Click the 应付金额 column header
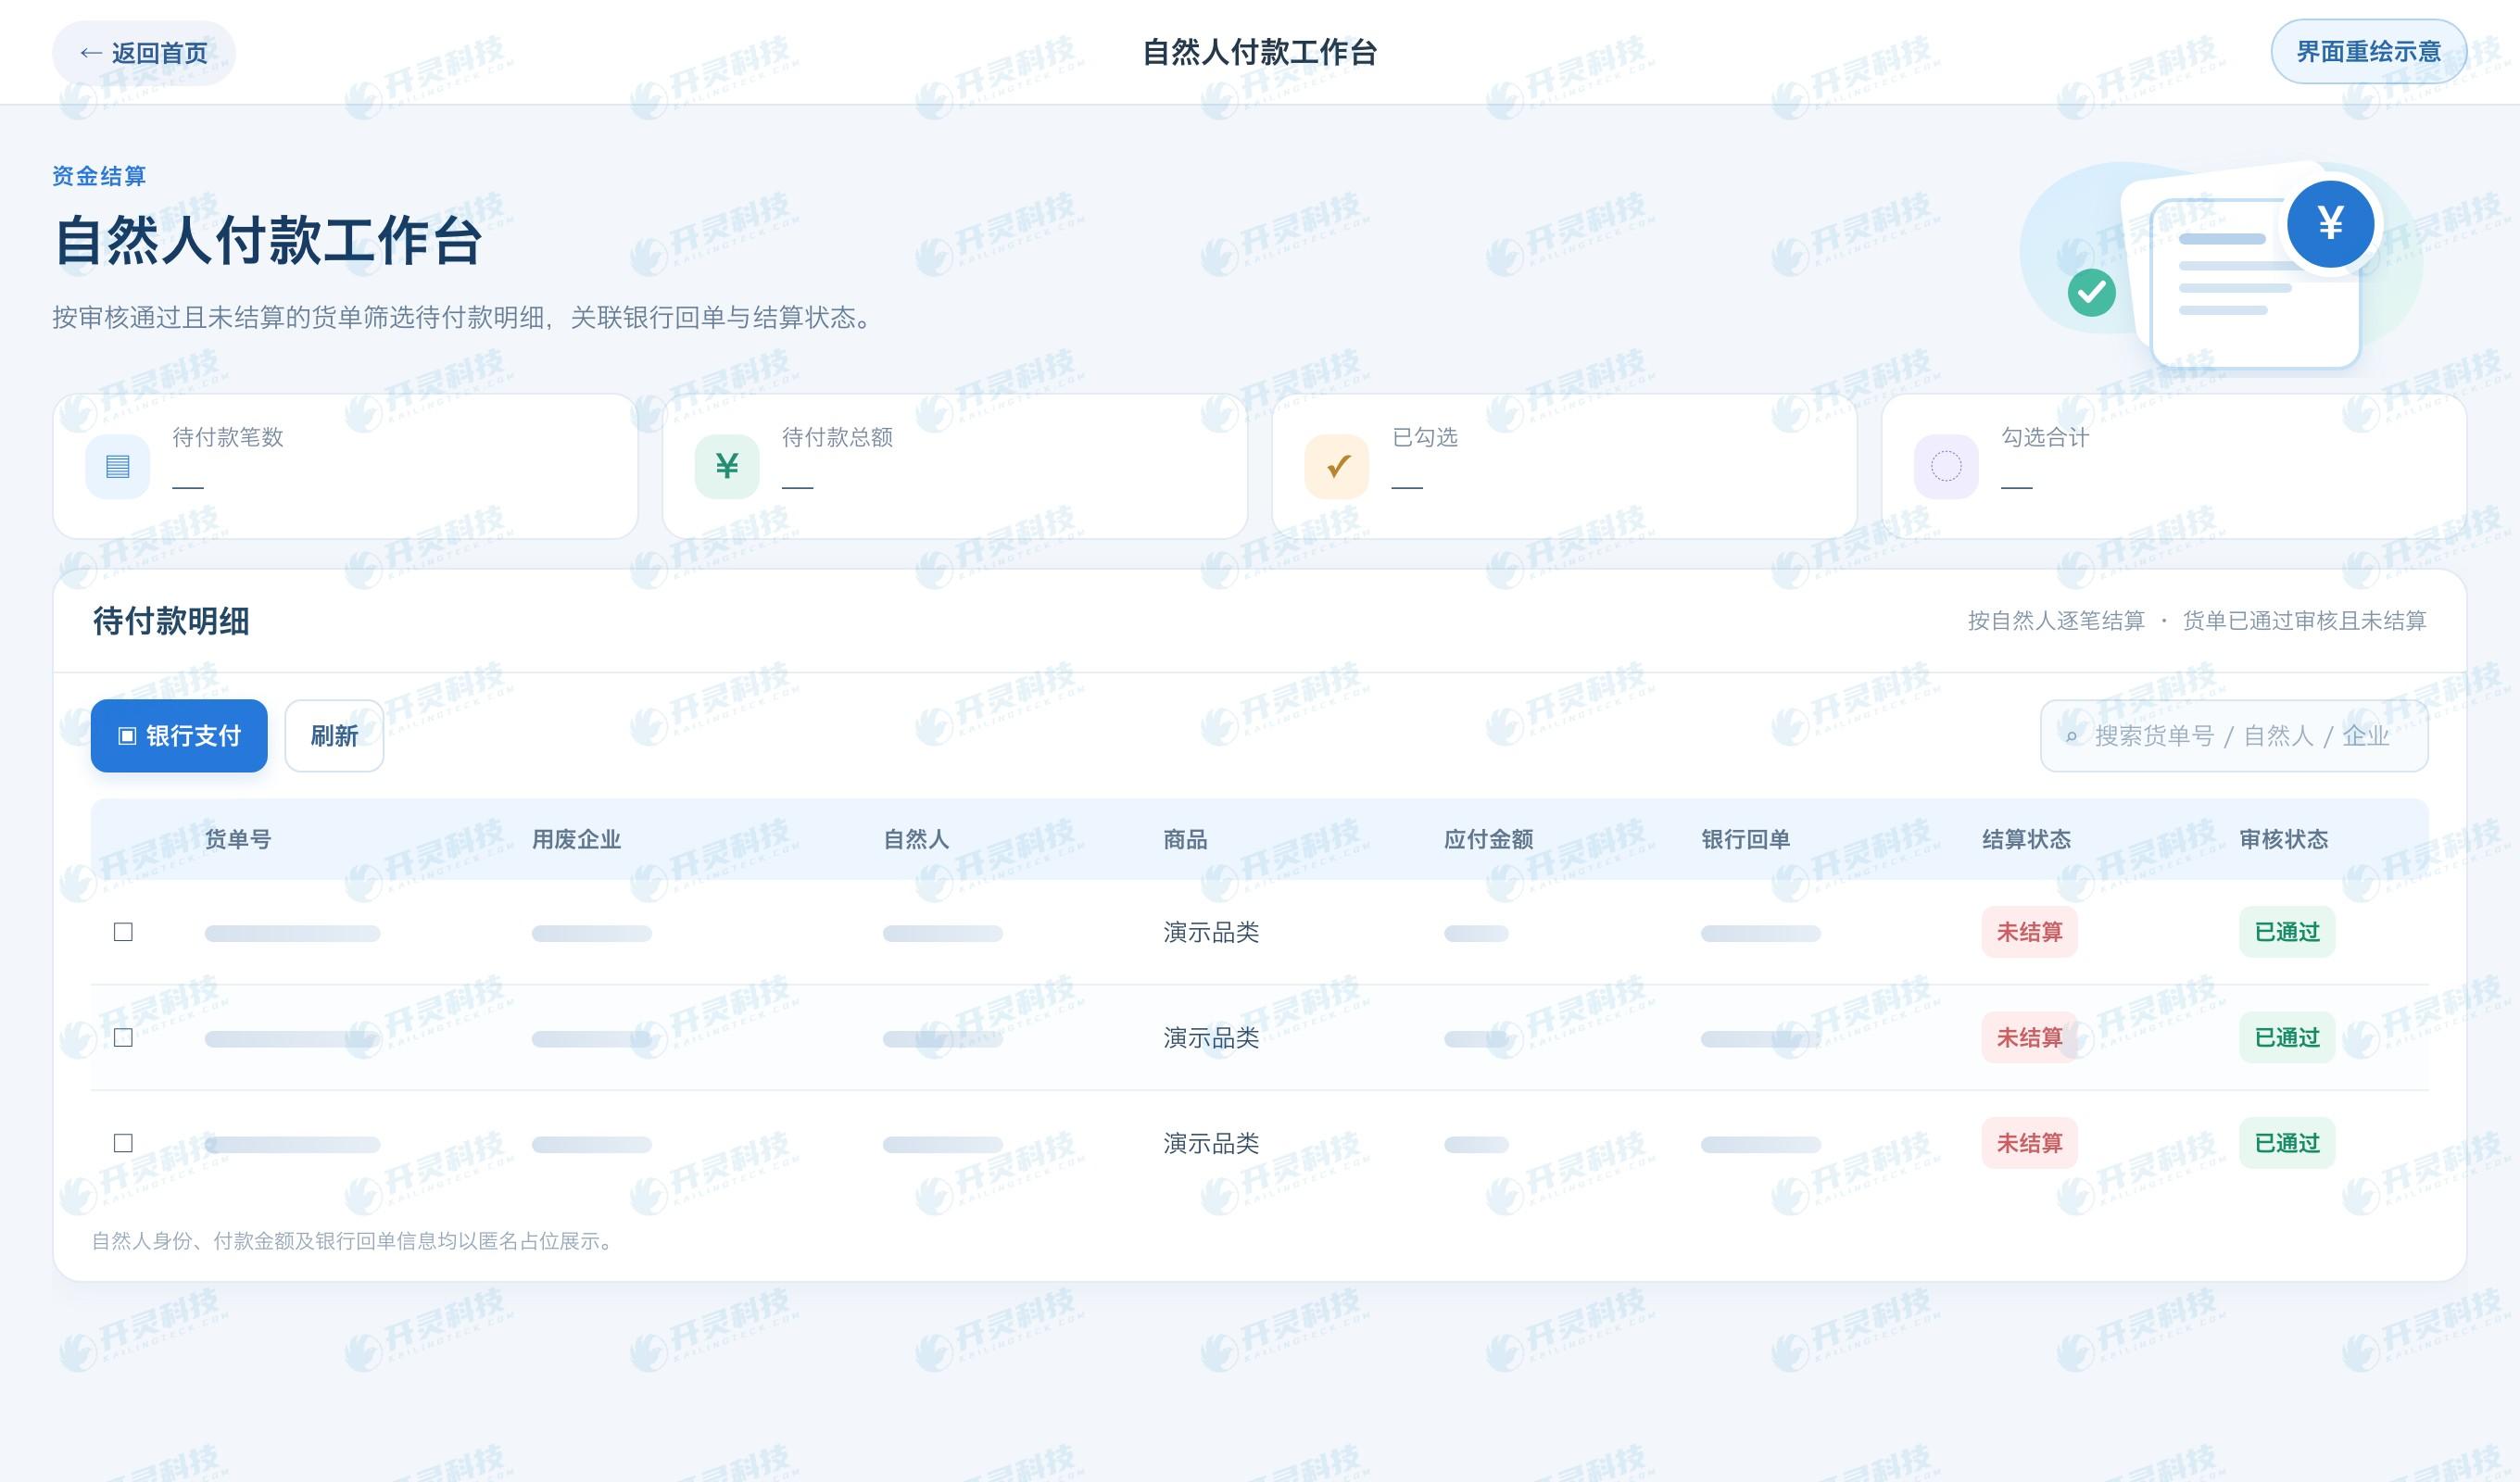Image resolution: width=2520 pixels, height=1482 pixels. point(1488,839)
